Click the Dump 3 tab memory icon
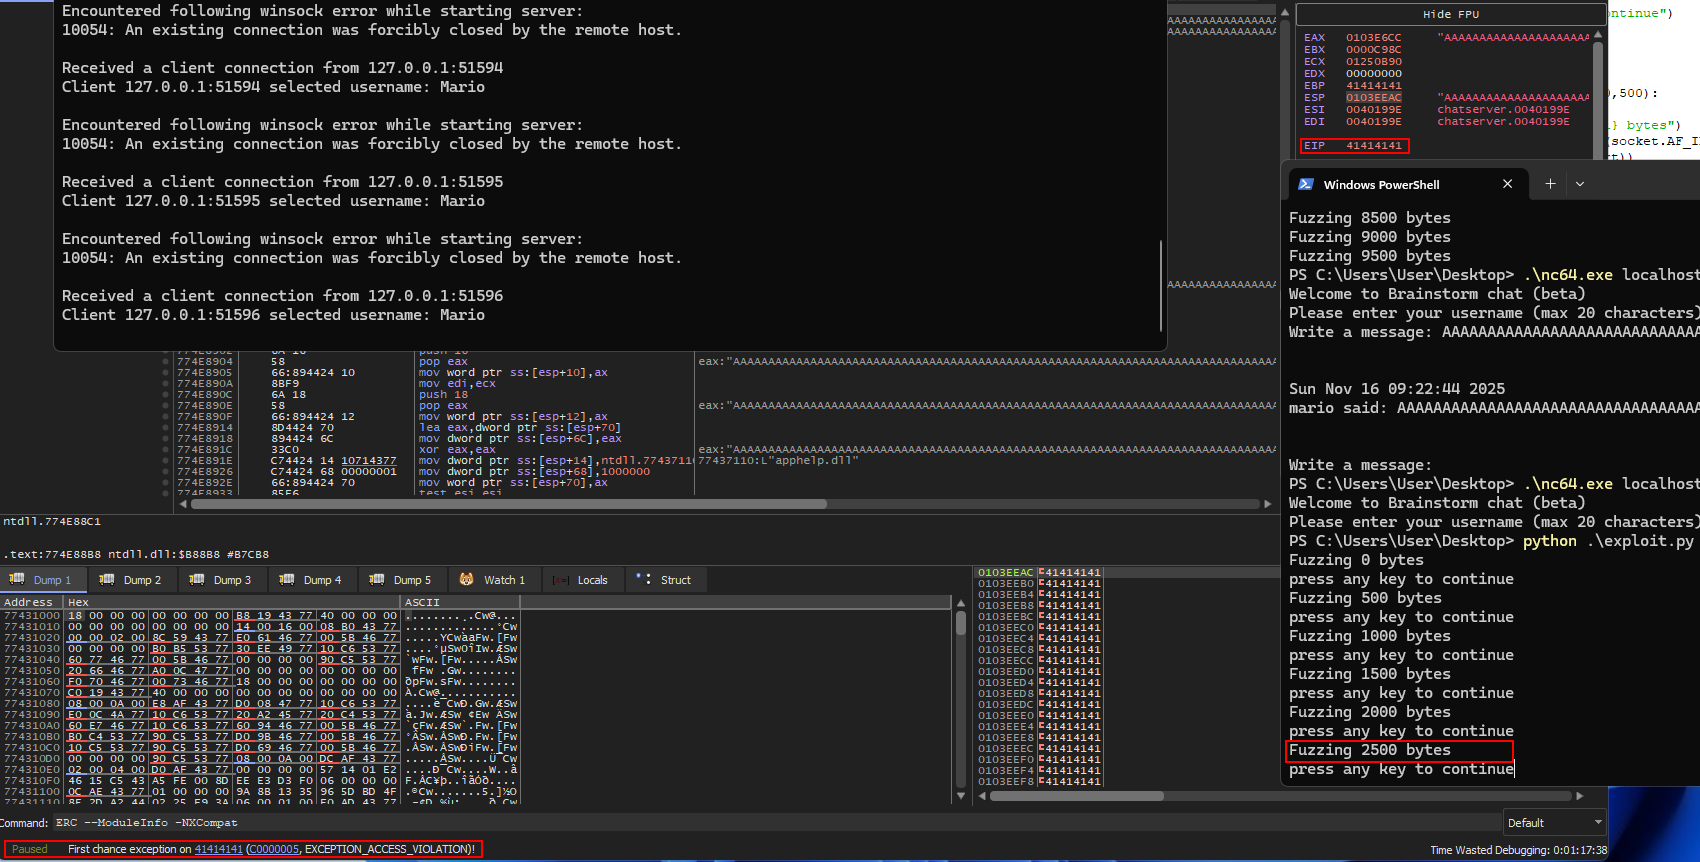This screenshot has width=1700, height=862. click(x=197, y=579)
